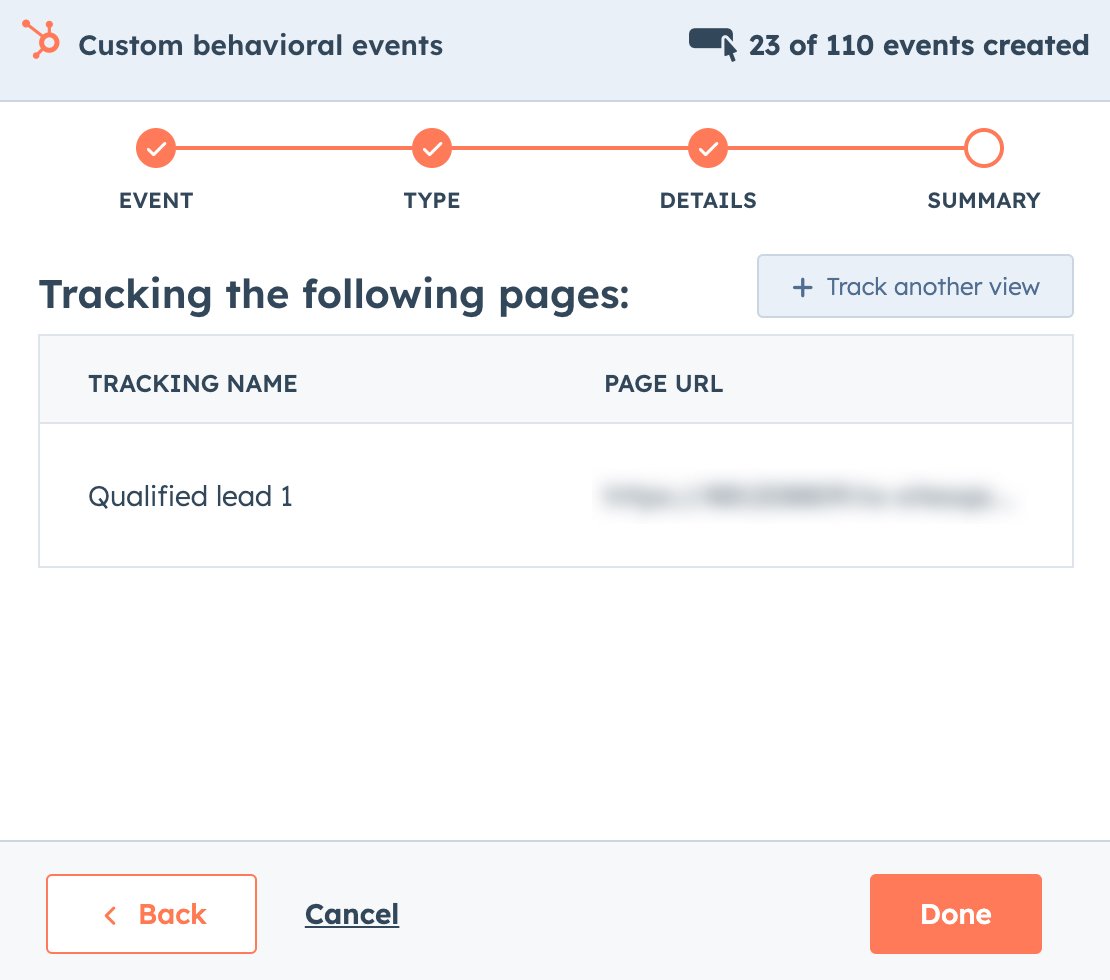Screen dimensions: 1110x980
Task: Go to the completed EVENT step circle
Action: tap(156, 149)
